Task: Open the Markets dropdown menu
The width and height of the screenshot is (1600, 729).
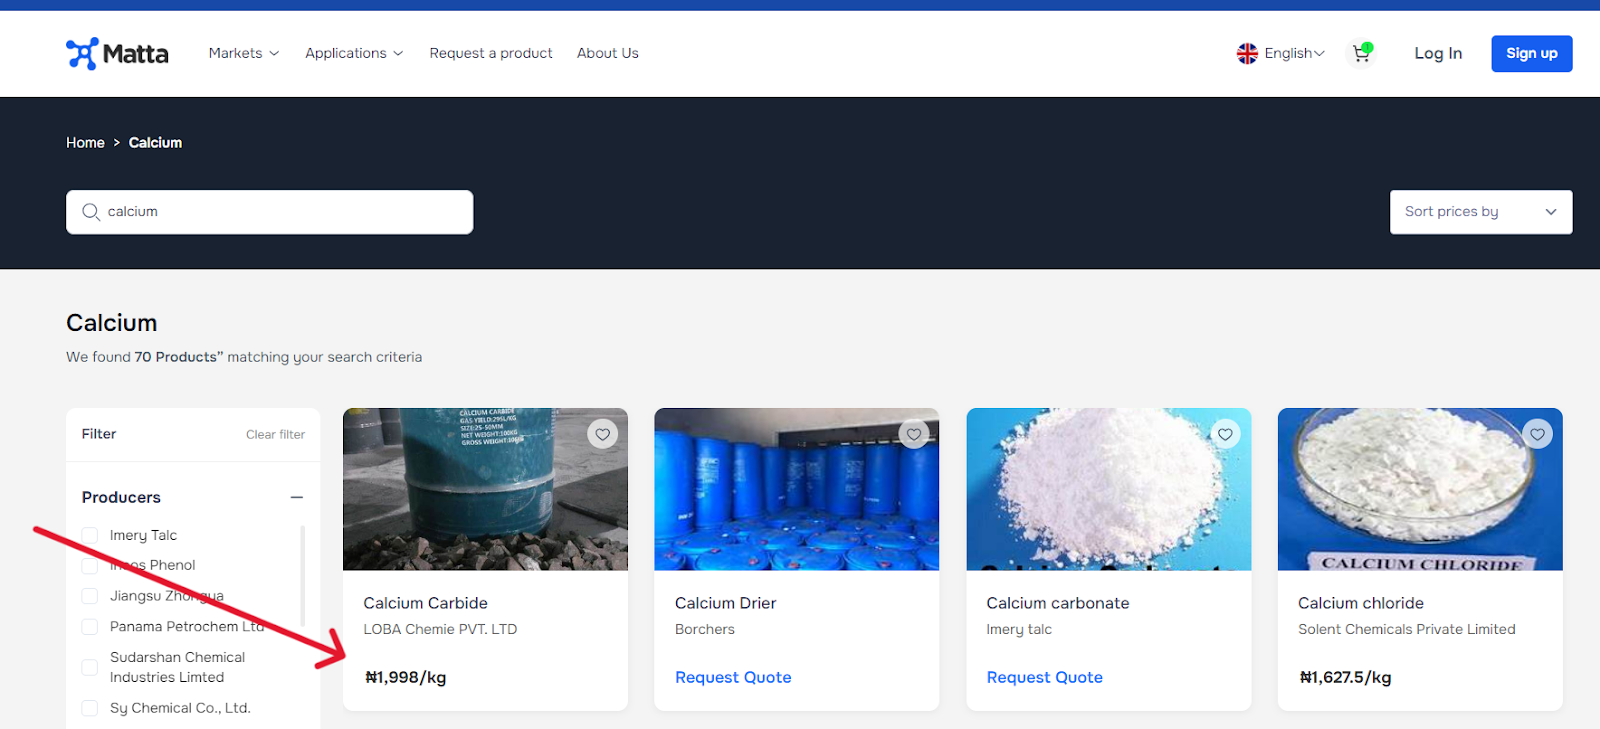Action: [x=244, y=53]
